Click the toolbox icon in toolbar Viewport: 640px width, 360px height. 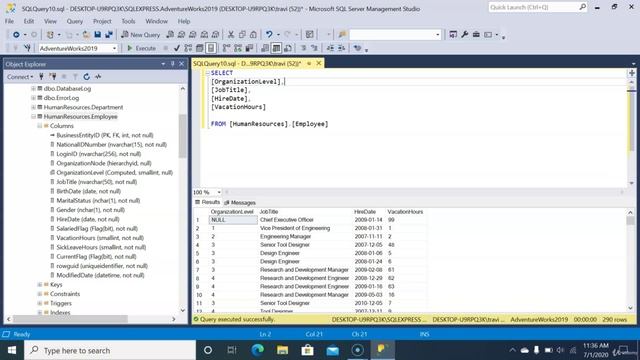click(x=476, y=35)
